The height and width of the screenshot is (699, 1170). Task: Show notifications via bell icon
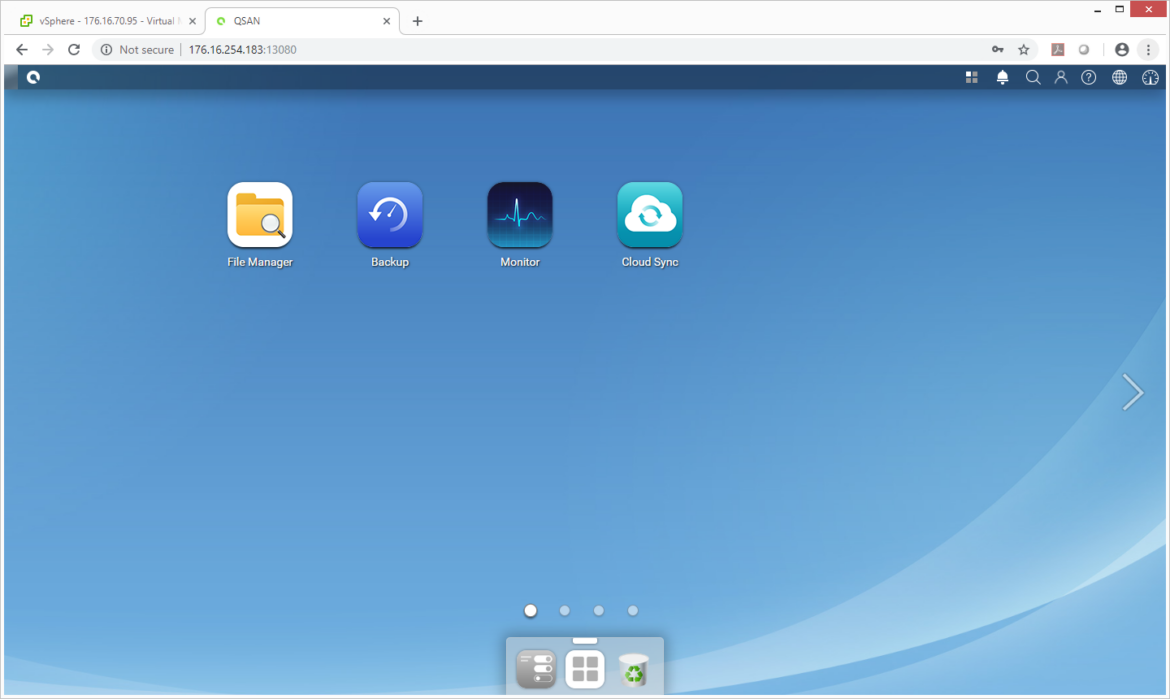coord(1002,77)
